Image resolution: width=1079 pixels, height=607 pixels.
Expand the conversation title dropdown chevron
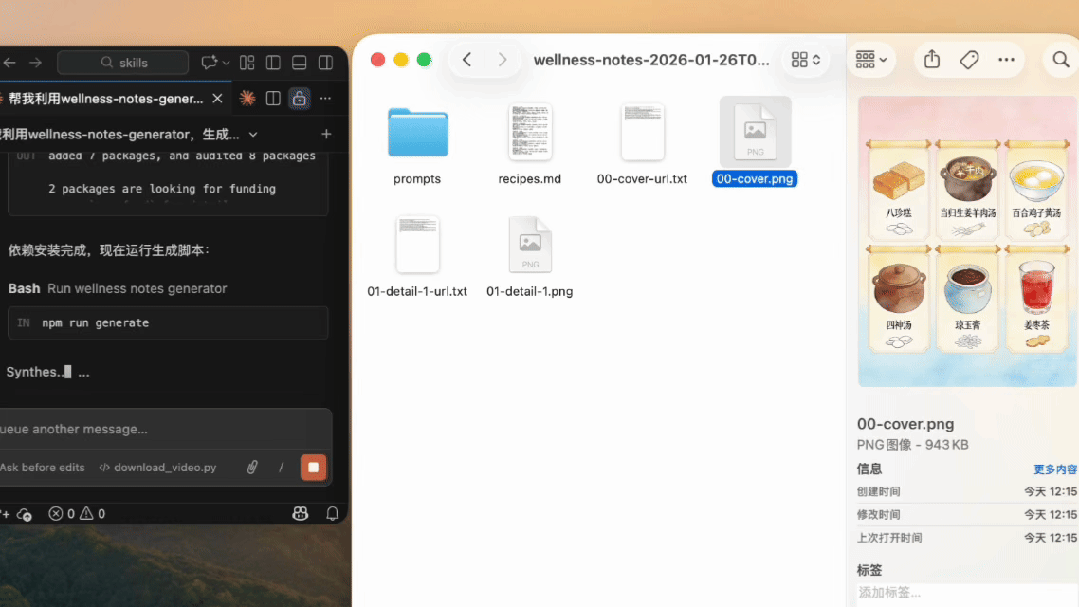click(253, 135)
